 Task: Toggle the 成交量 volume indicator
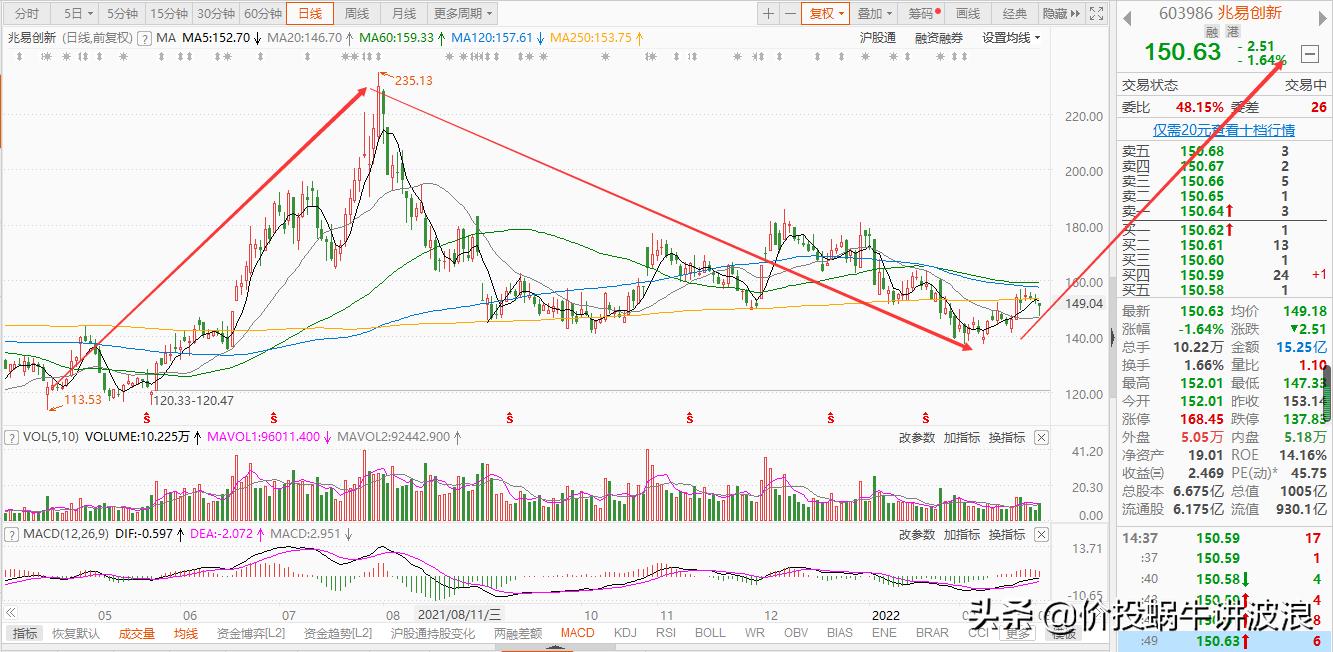click(137, 633)
